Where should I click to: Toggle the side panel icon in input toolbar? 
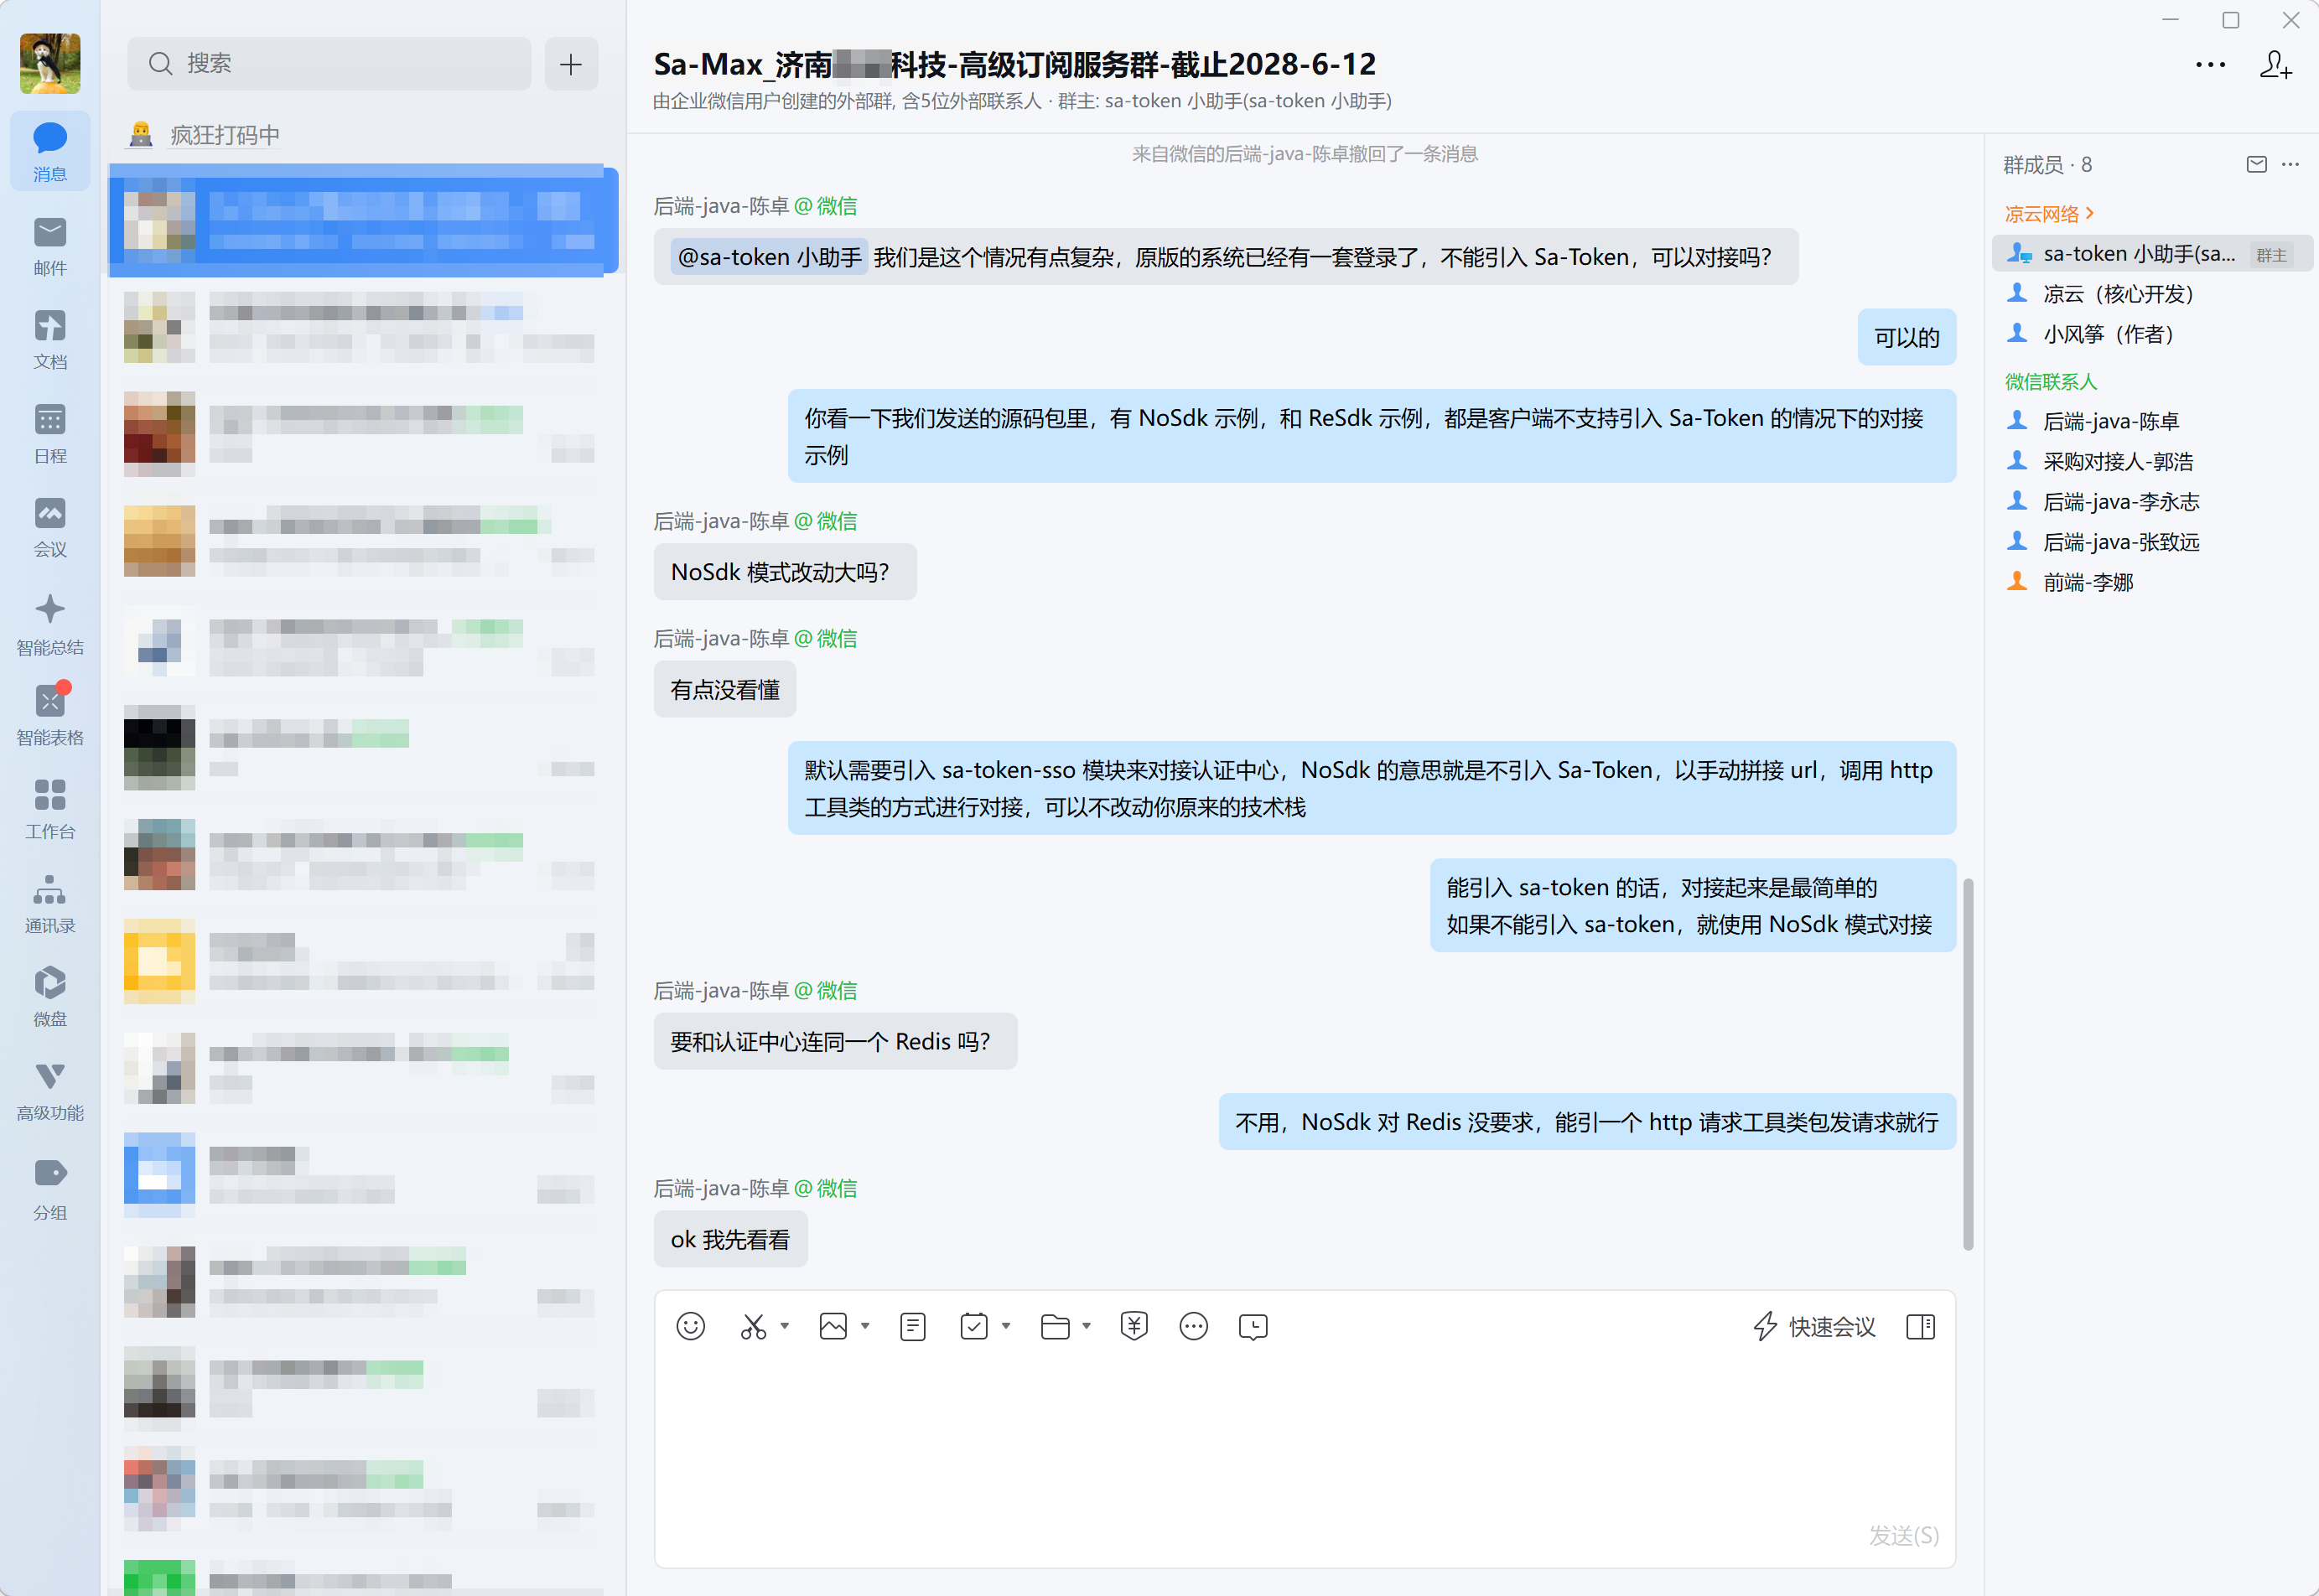tap(1921, 1326)
